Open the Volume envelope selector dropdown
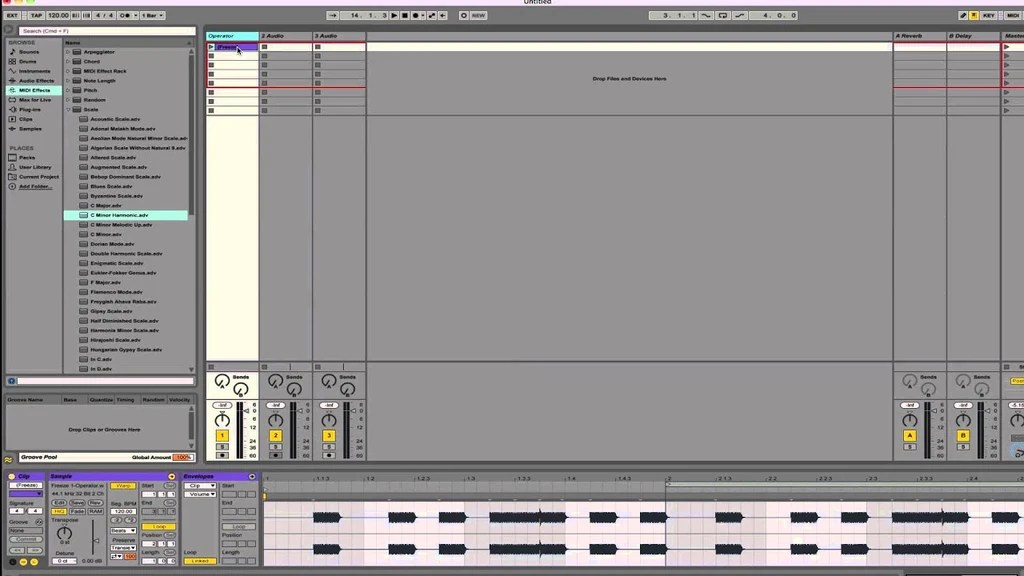 click(201, 494)
